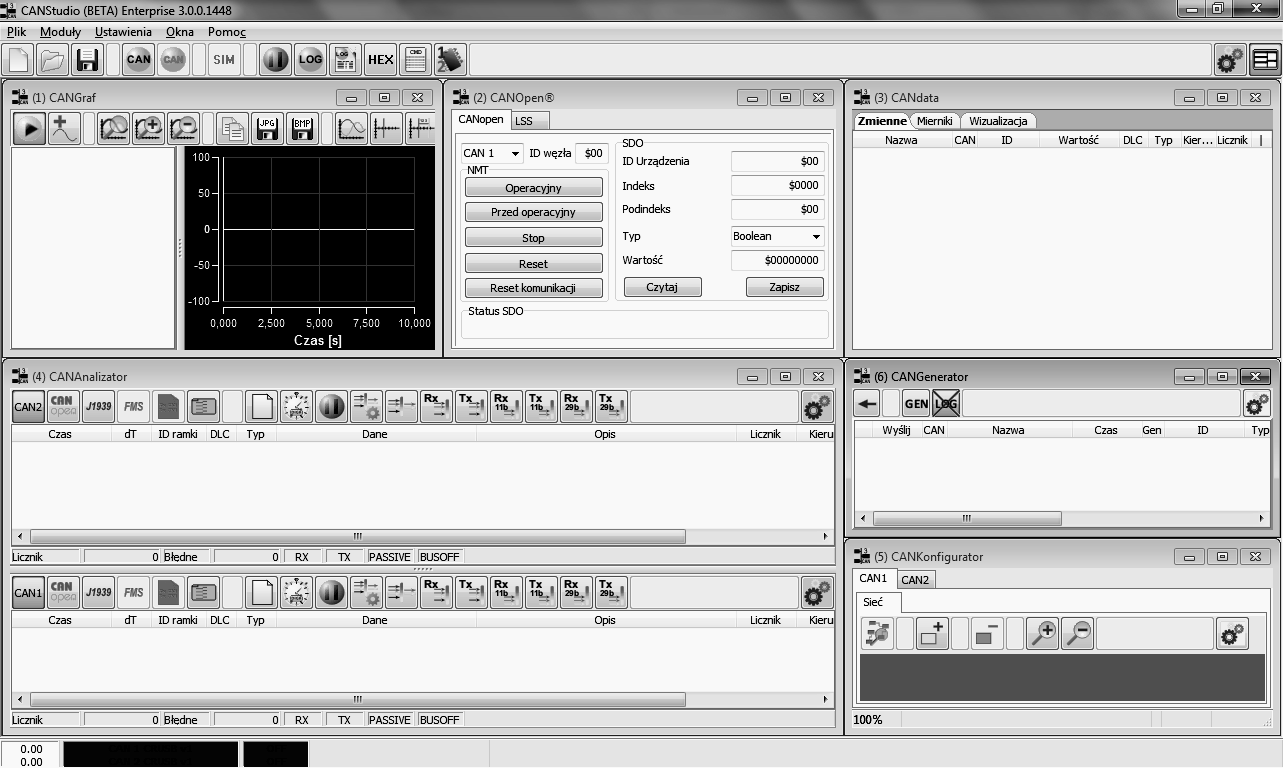Click the Zapisz SDO button
This screenshot has width=1283, height=768.
tap(785, 287)
